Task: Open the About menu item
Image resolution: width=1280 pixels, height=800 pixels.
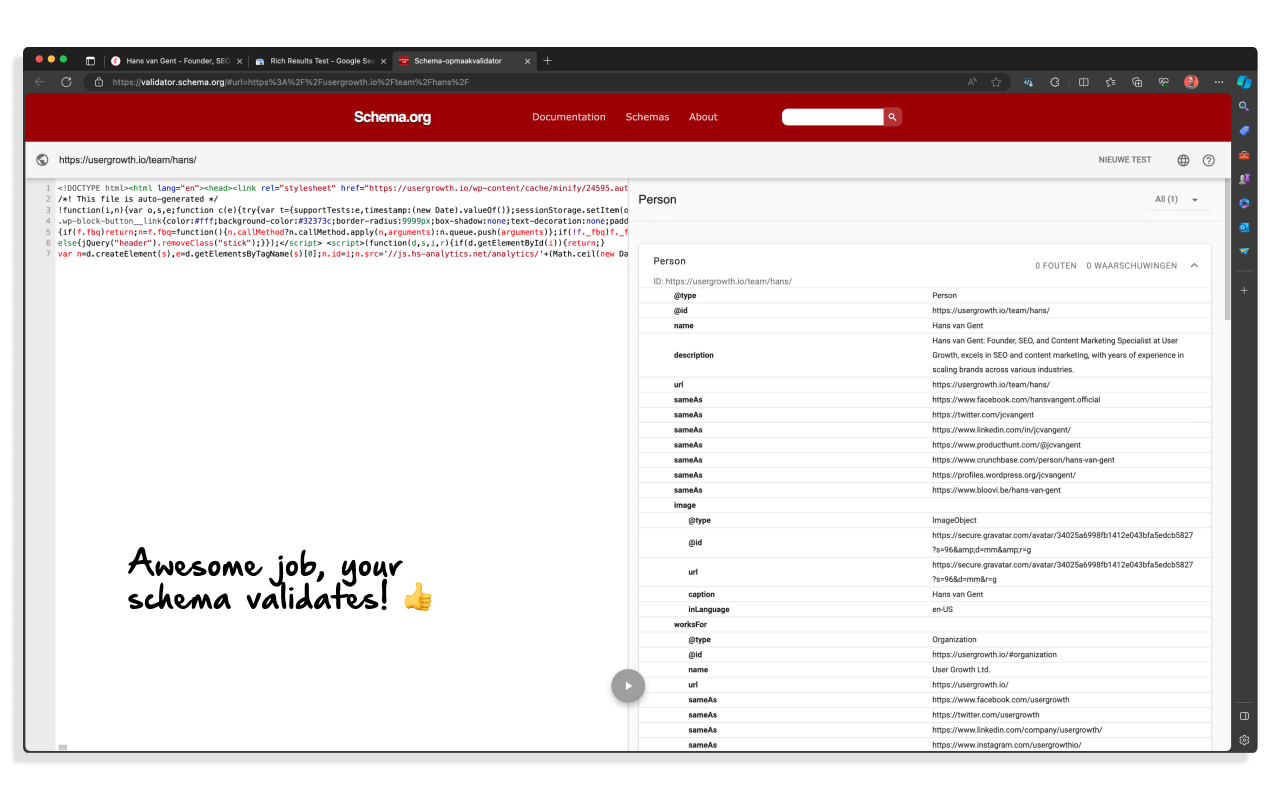Action: (703, 117)
